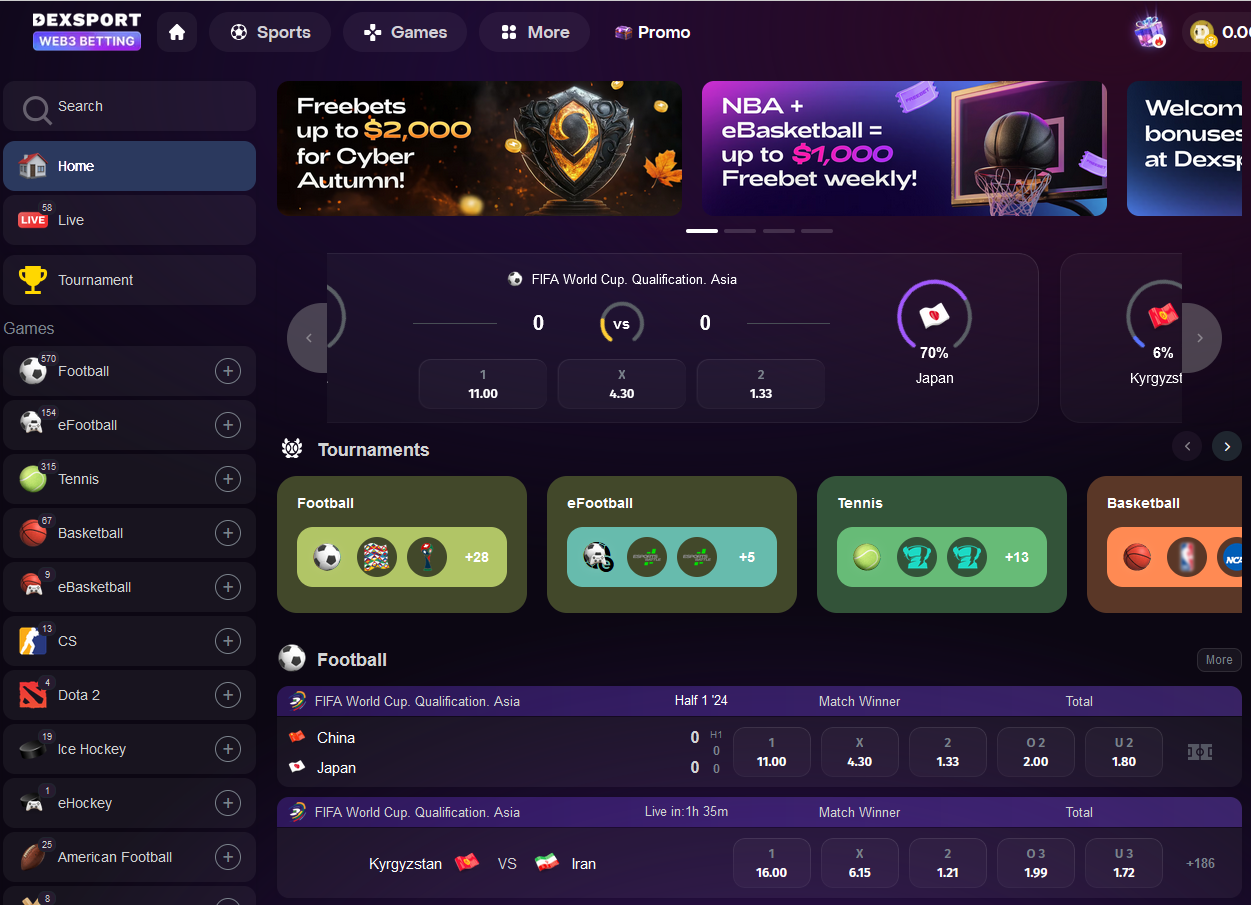The height and width of the screenshot is (905, 1251).
Task: Click the Search field in sidebar
Action: 129,106
